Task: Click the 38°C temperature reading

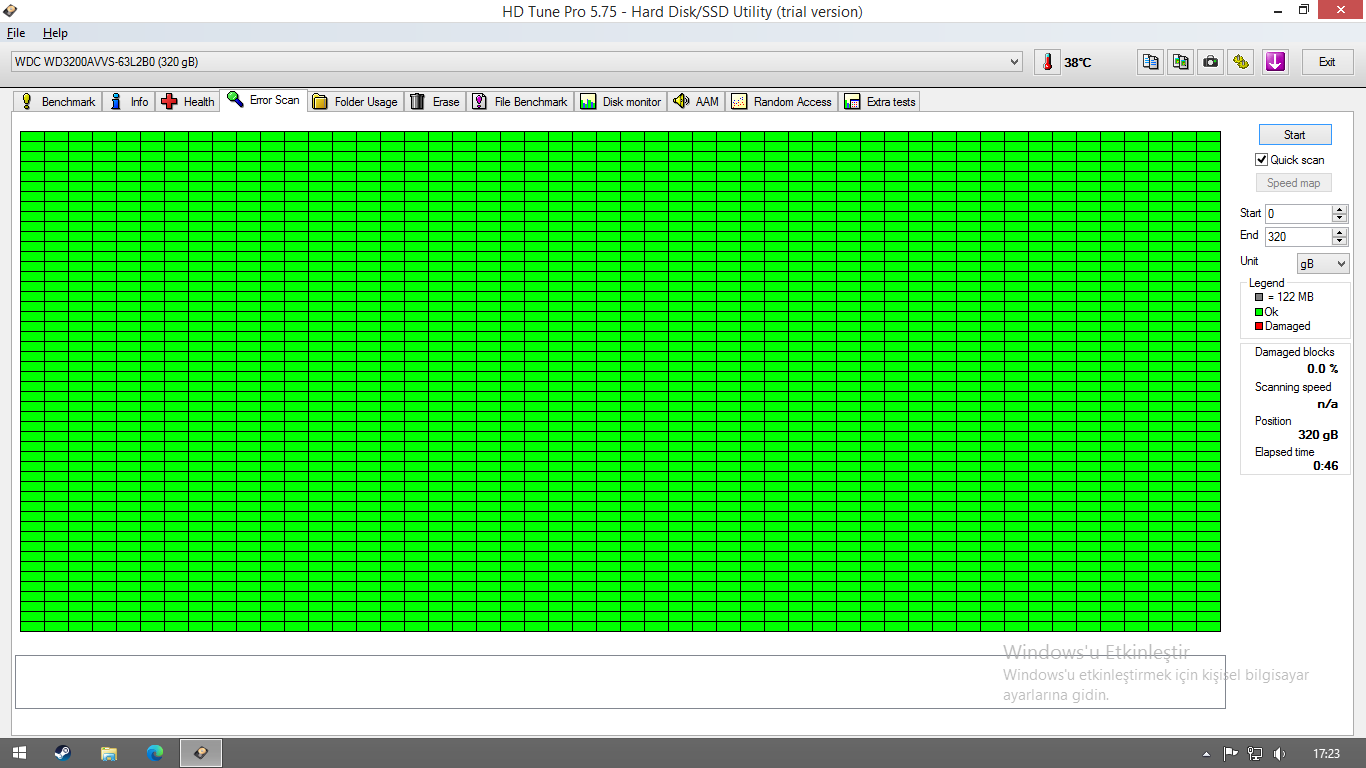Action: (1078, 62)
